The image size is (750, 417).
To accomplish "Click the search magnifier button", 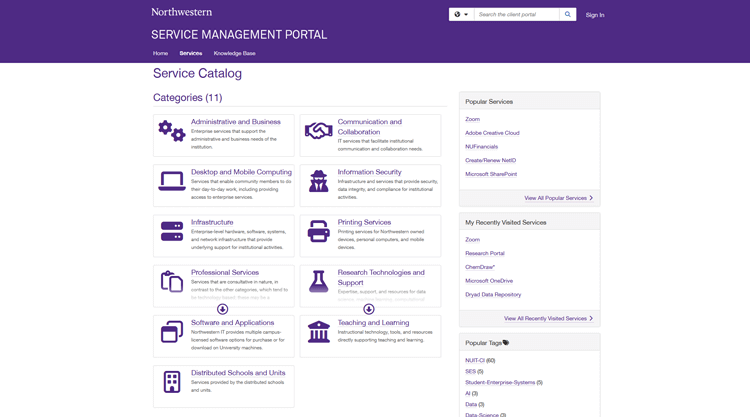I will [568, 15].
